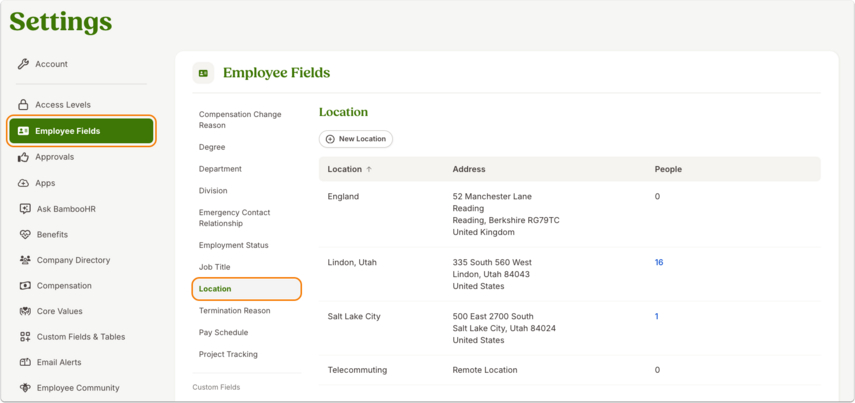Screen dimensions: 855x403
Task: Click the Approvals thumbs-up icon
Action: 23,157
